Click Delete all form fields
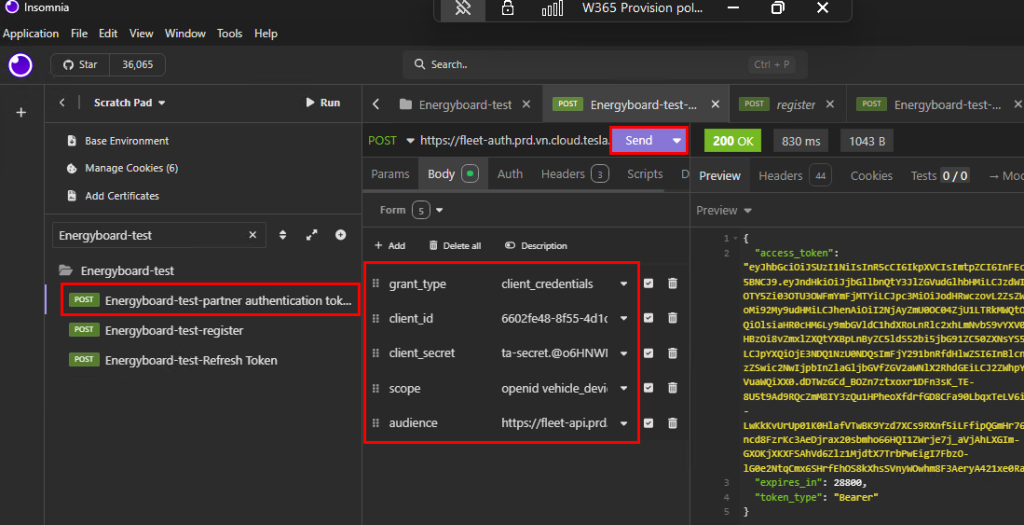 tap(455, 246)
